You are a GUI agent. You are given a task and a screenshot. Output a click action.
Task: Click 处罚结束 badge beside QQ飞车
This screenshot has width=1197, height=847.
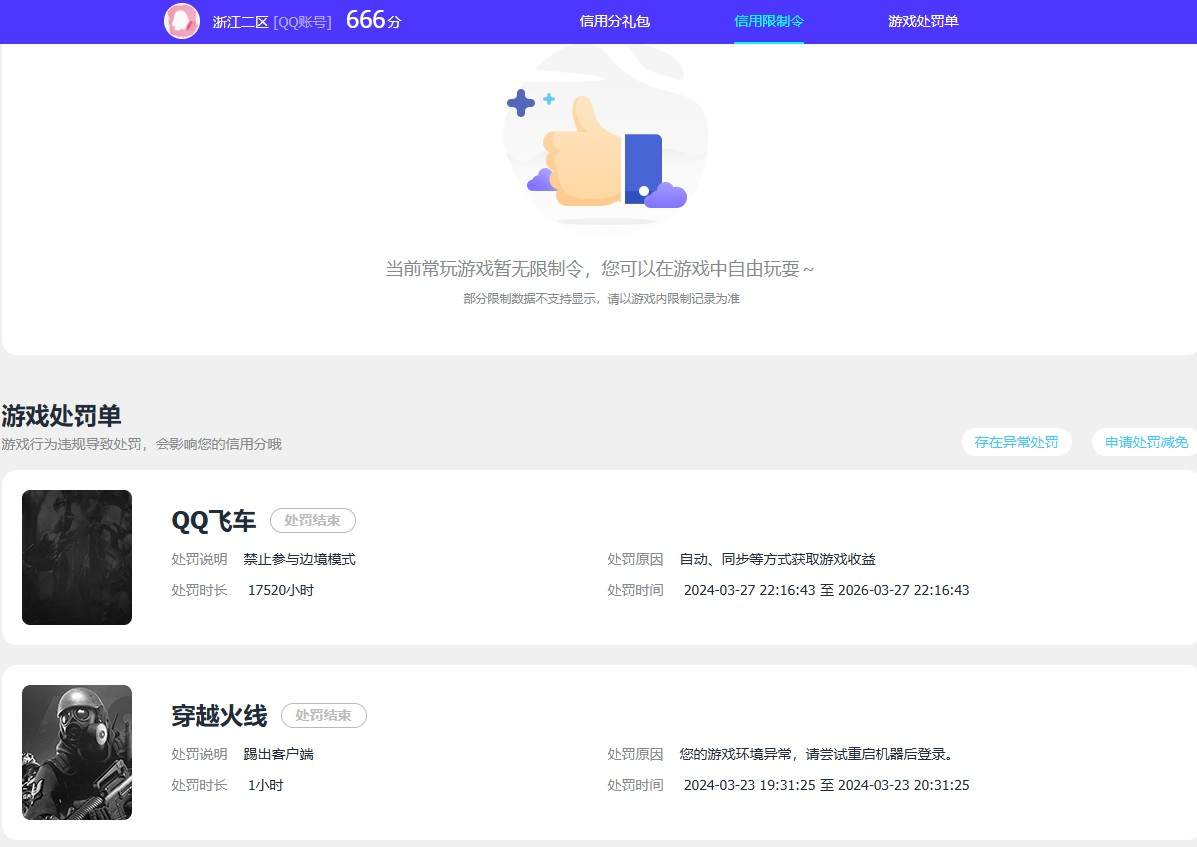point(313,520)
